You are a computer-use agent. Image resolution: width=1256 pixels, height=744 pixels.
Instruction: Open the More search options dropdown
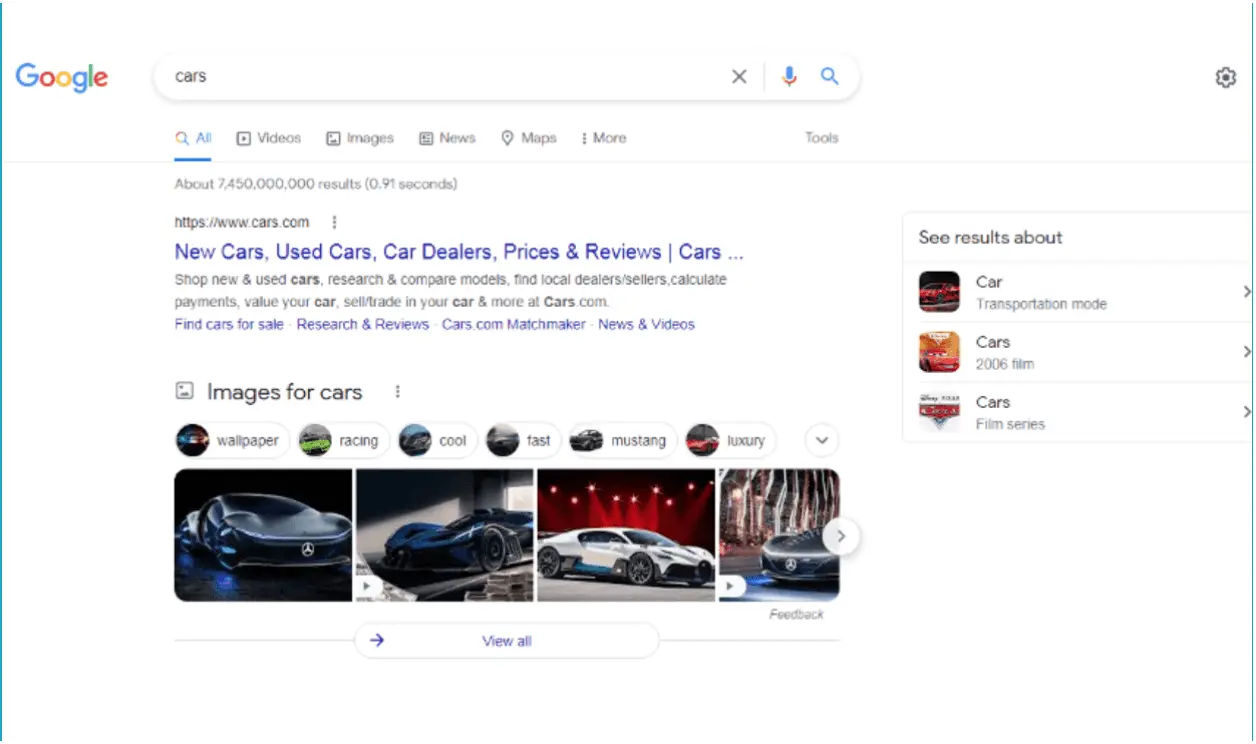[x=603, y=138]
